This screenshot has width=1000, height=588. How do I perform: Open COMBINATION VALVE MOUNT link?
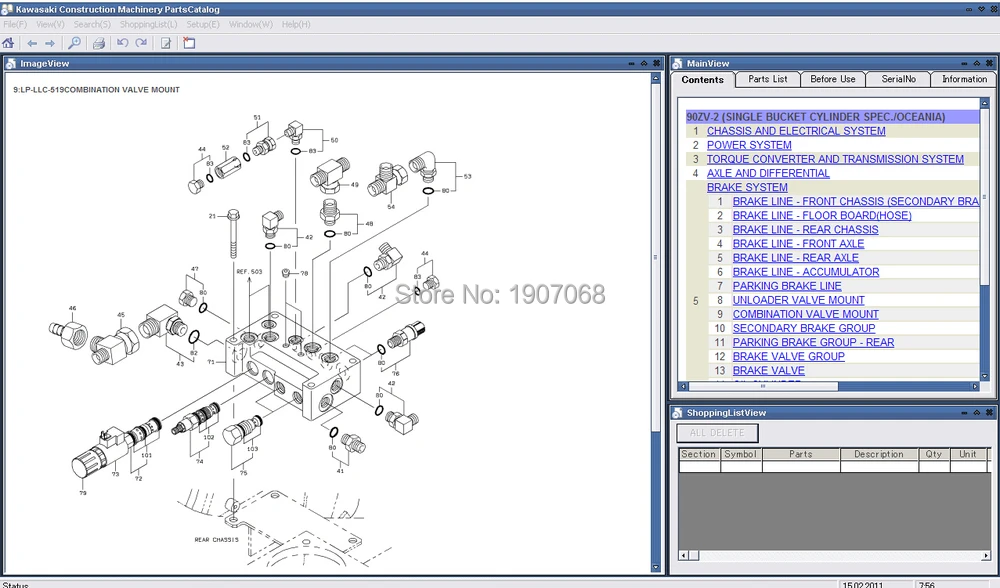click(805, 314)
